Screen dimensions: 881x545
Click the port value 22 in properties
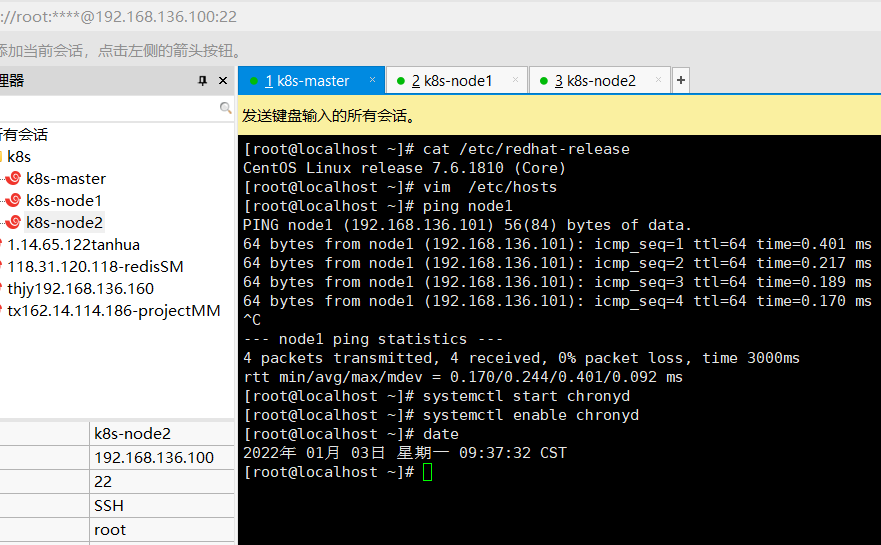pyautogui.click(x=162, y=482)
